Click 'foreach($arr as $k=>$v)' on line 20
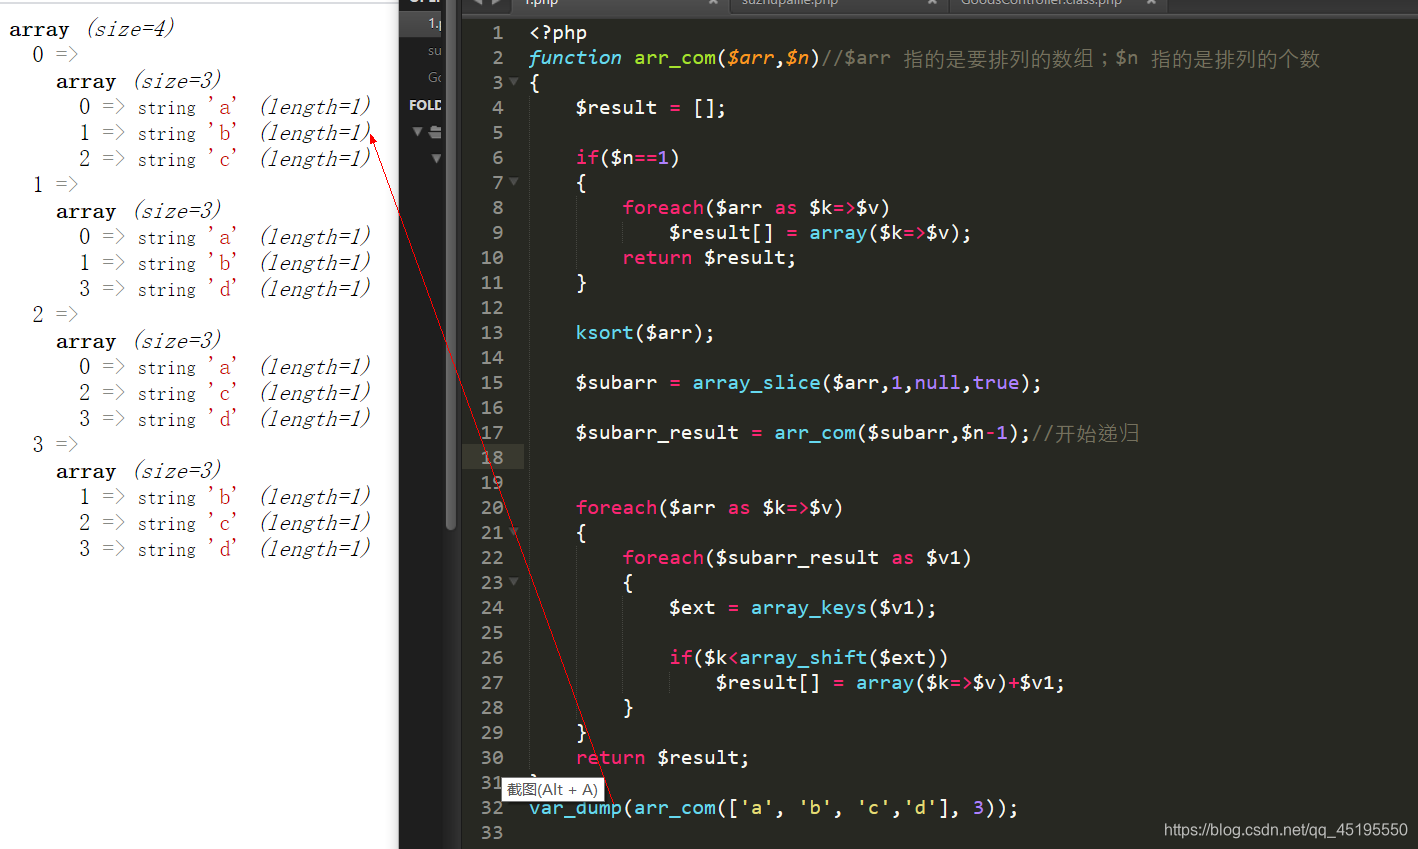Image resolution: width=1418 pixels, height=849 pixels. (x=709, y=508)
